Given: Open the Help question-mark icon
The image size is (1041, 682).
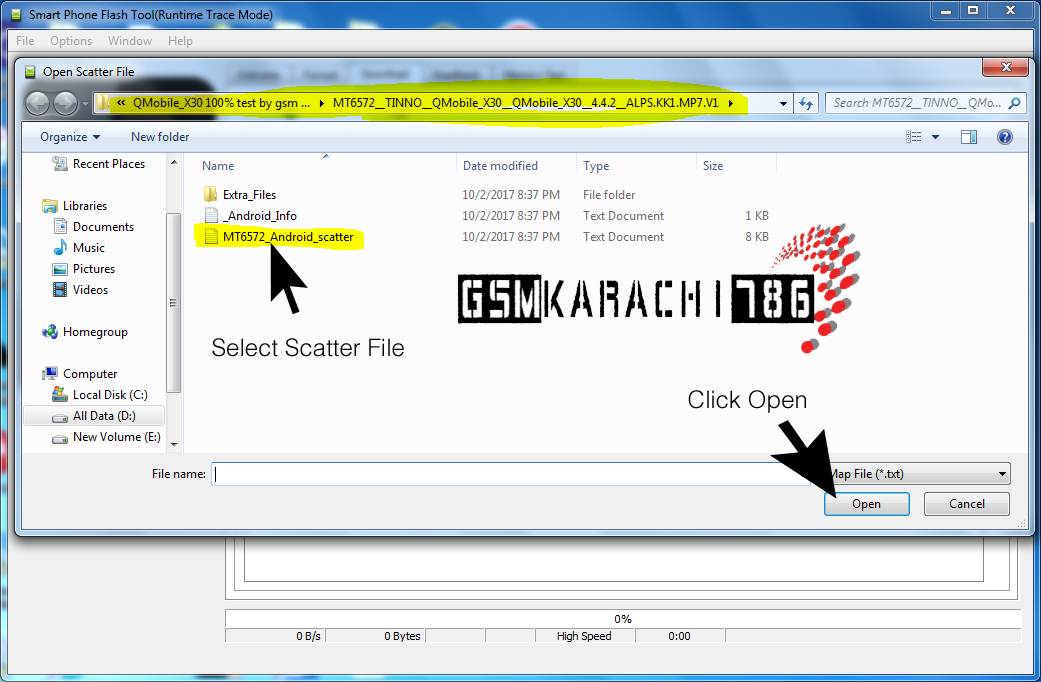Looking at the screenshot, I should click(1004, 137).
